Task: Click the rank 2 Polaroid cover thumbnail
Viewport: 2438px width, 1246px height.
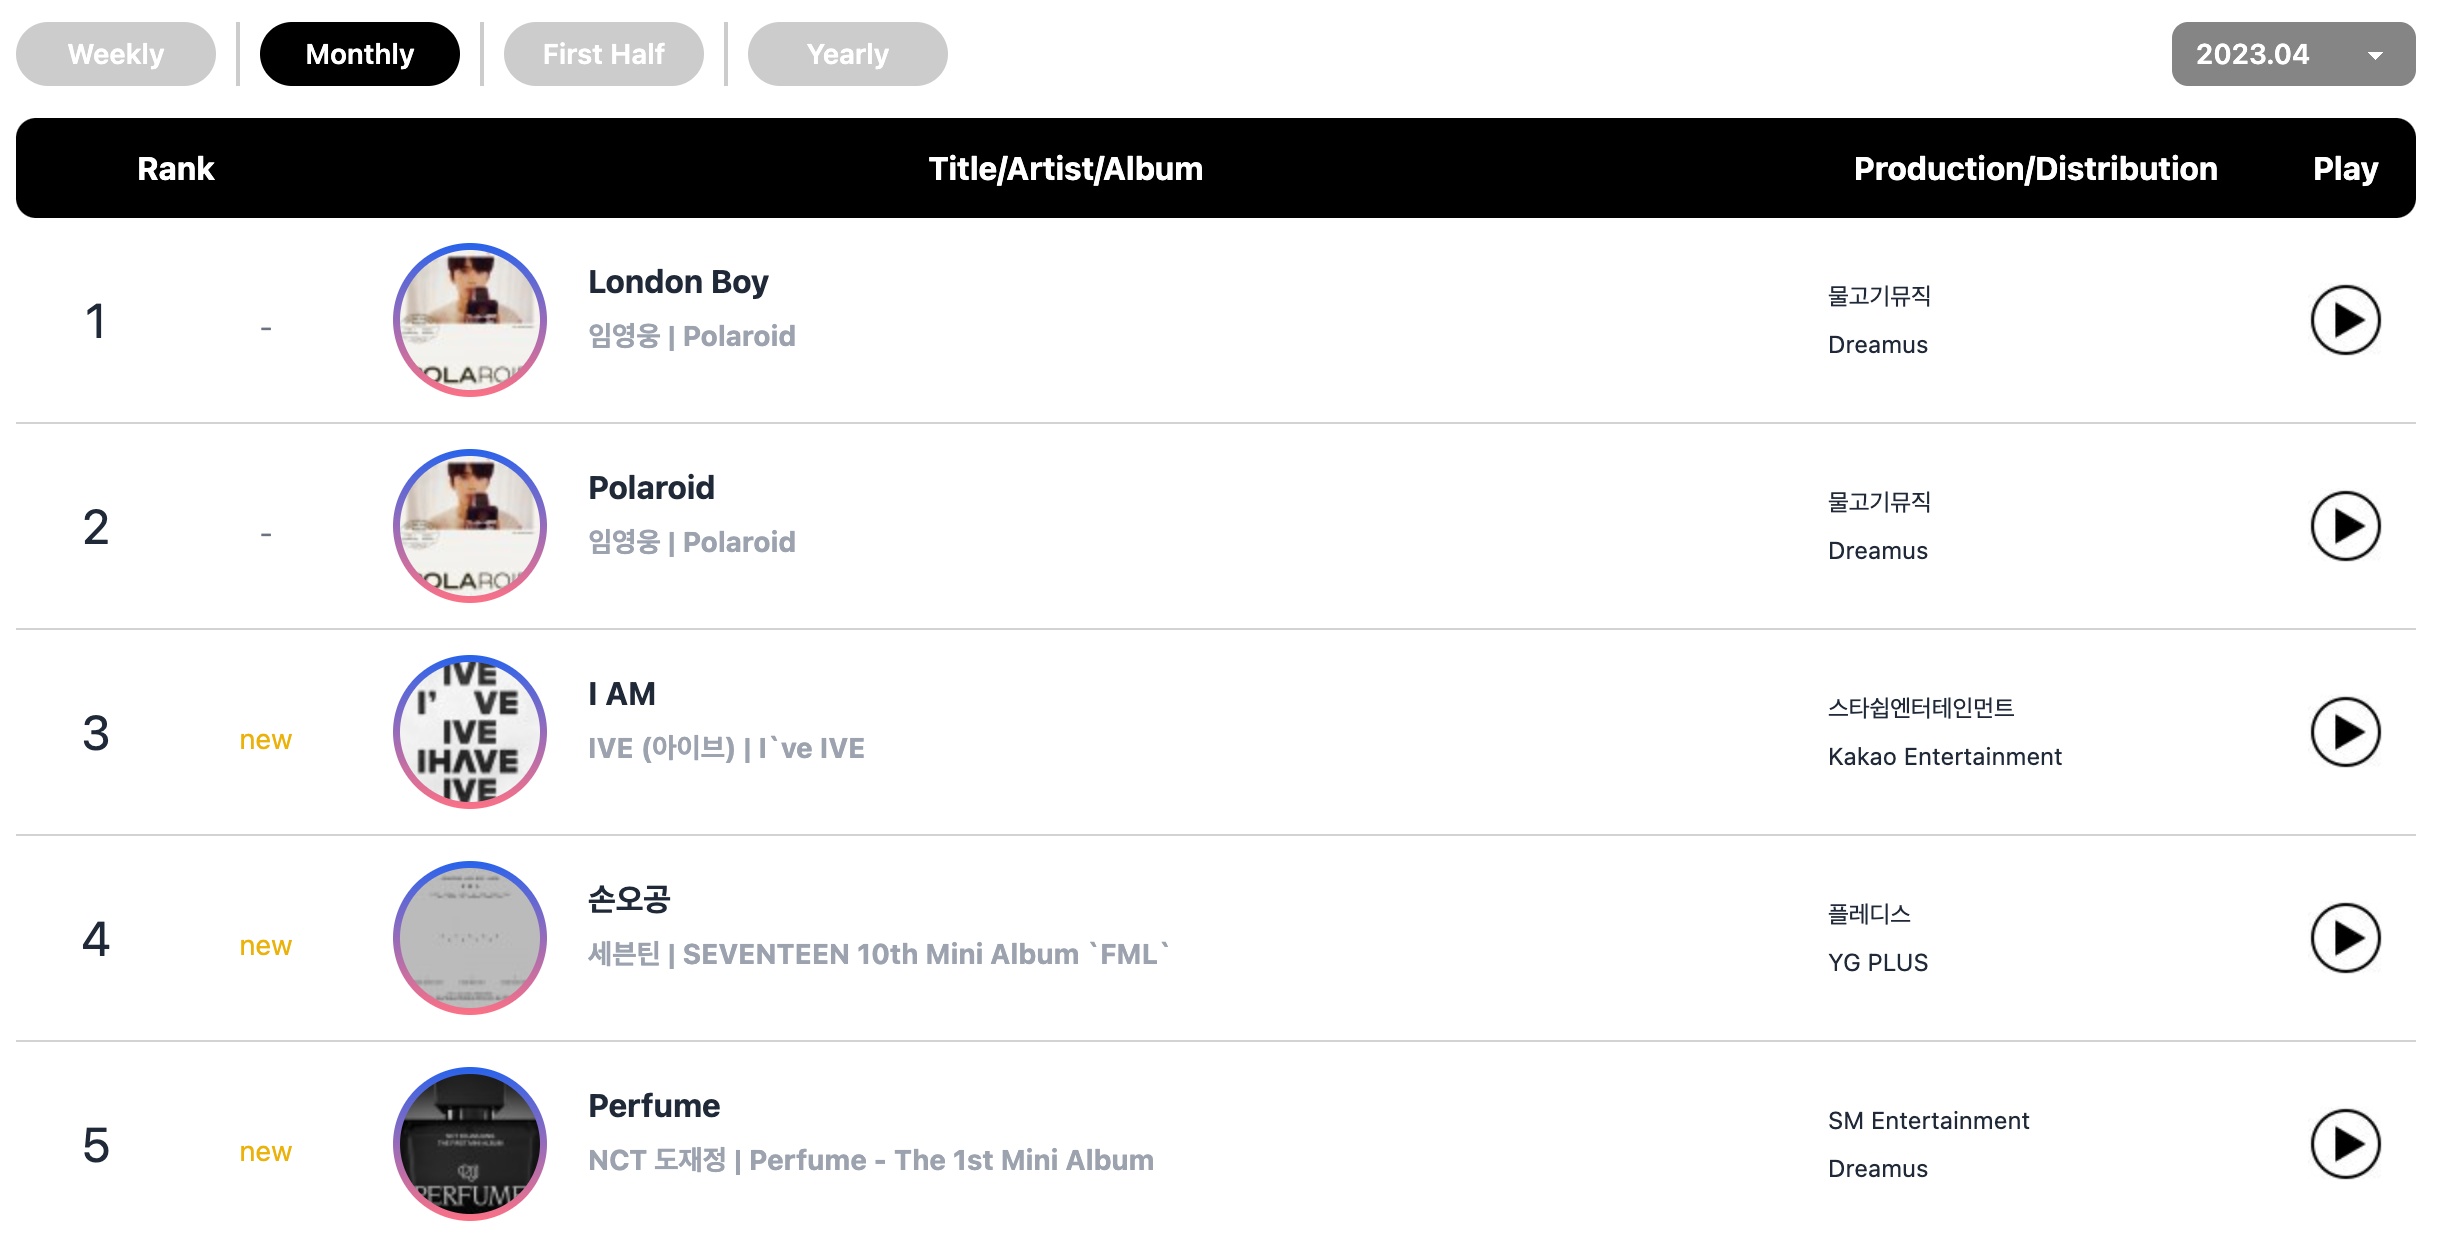Action: tap(470, 526)
